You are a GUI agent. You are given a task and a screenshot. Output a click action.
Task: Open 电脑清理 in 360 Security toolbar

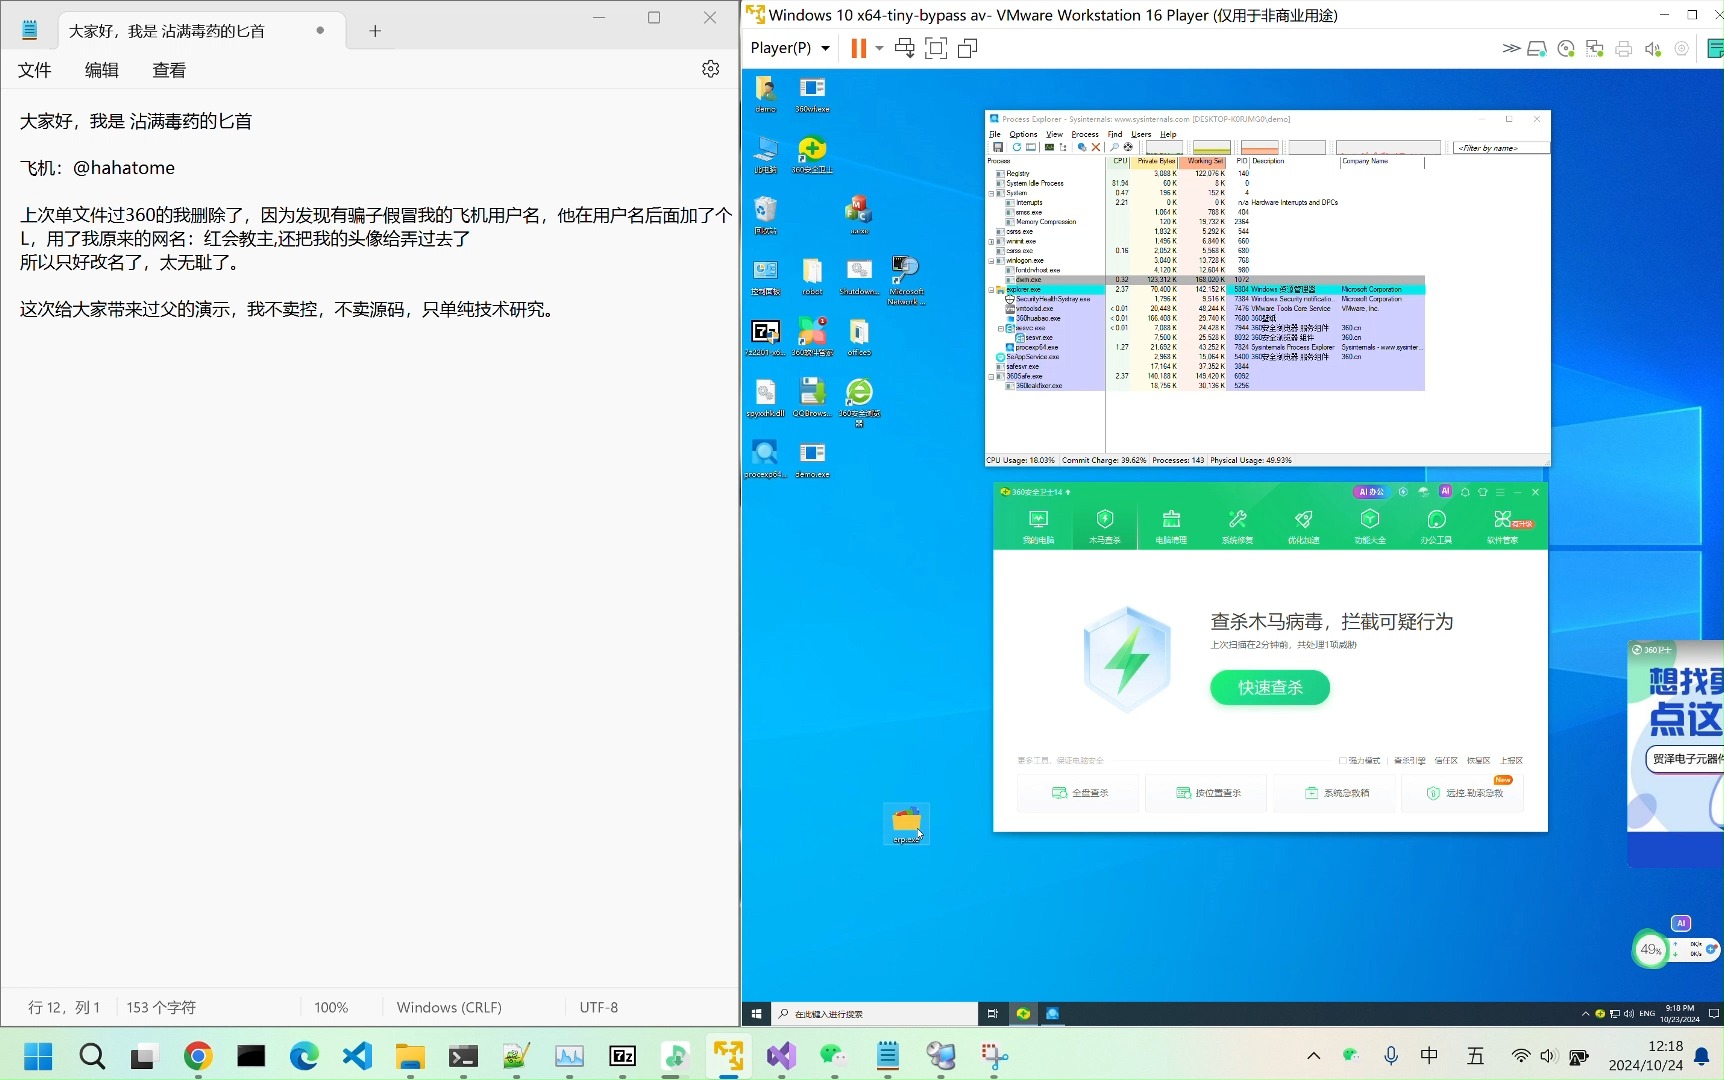[x=1171, y=525]
